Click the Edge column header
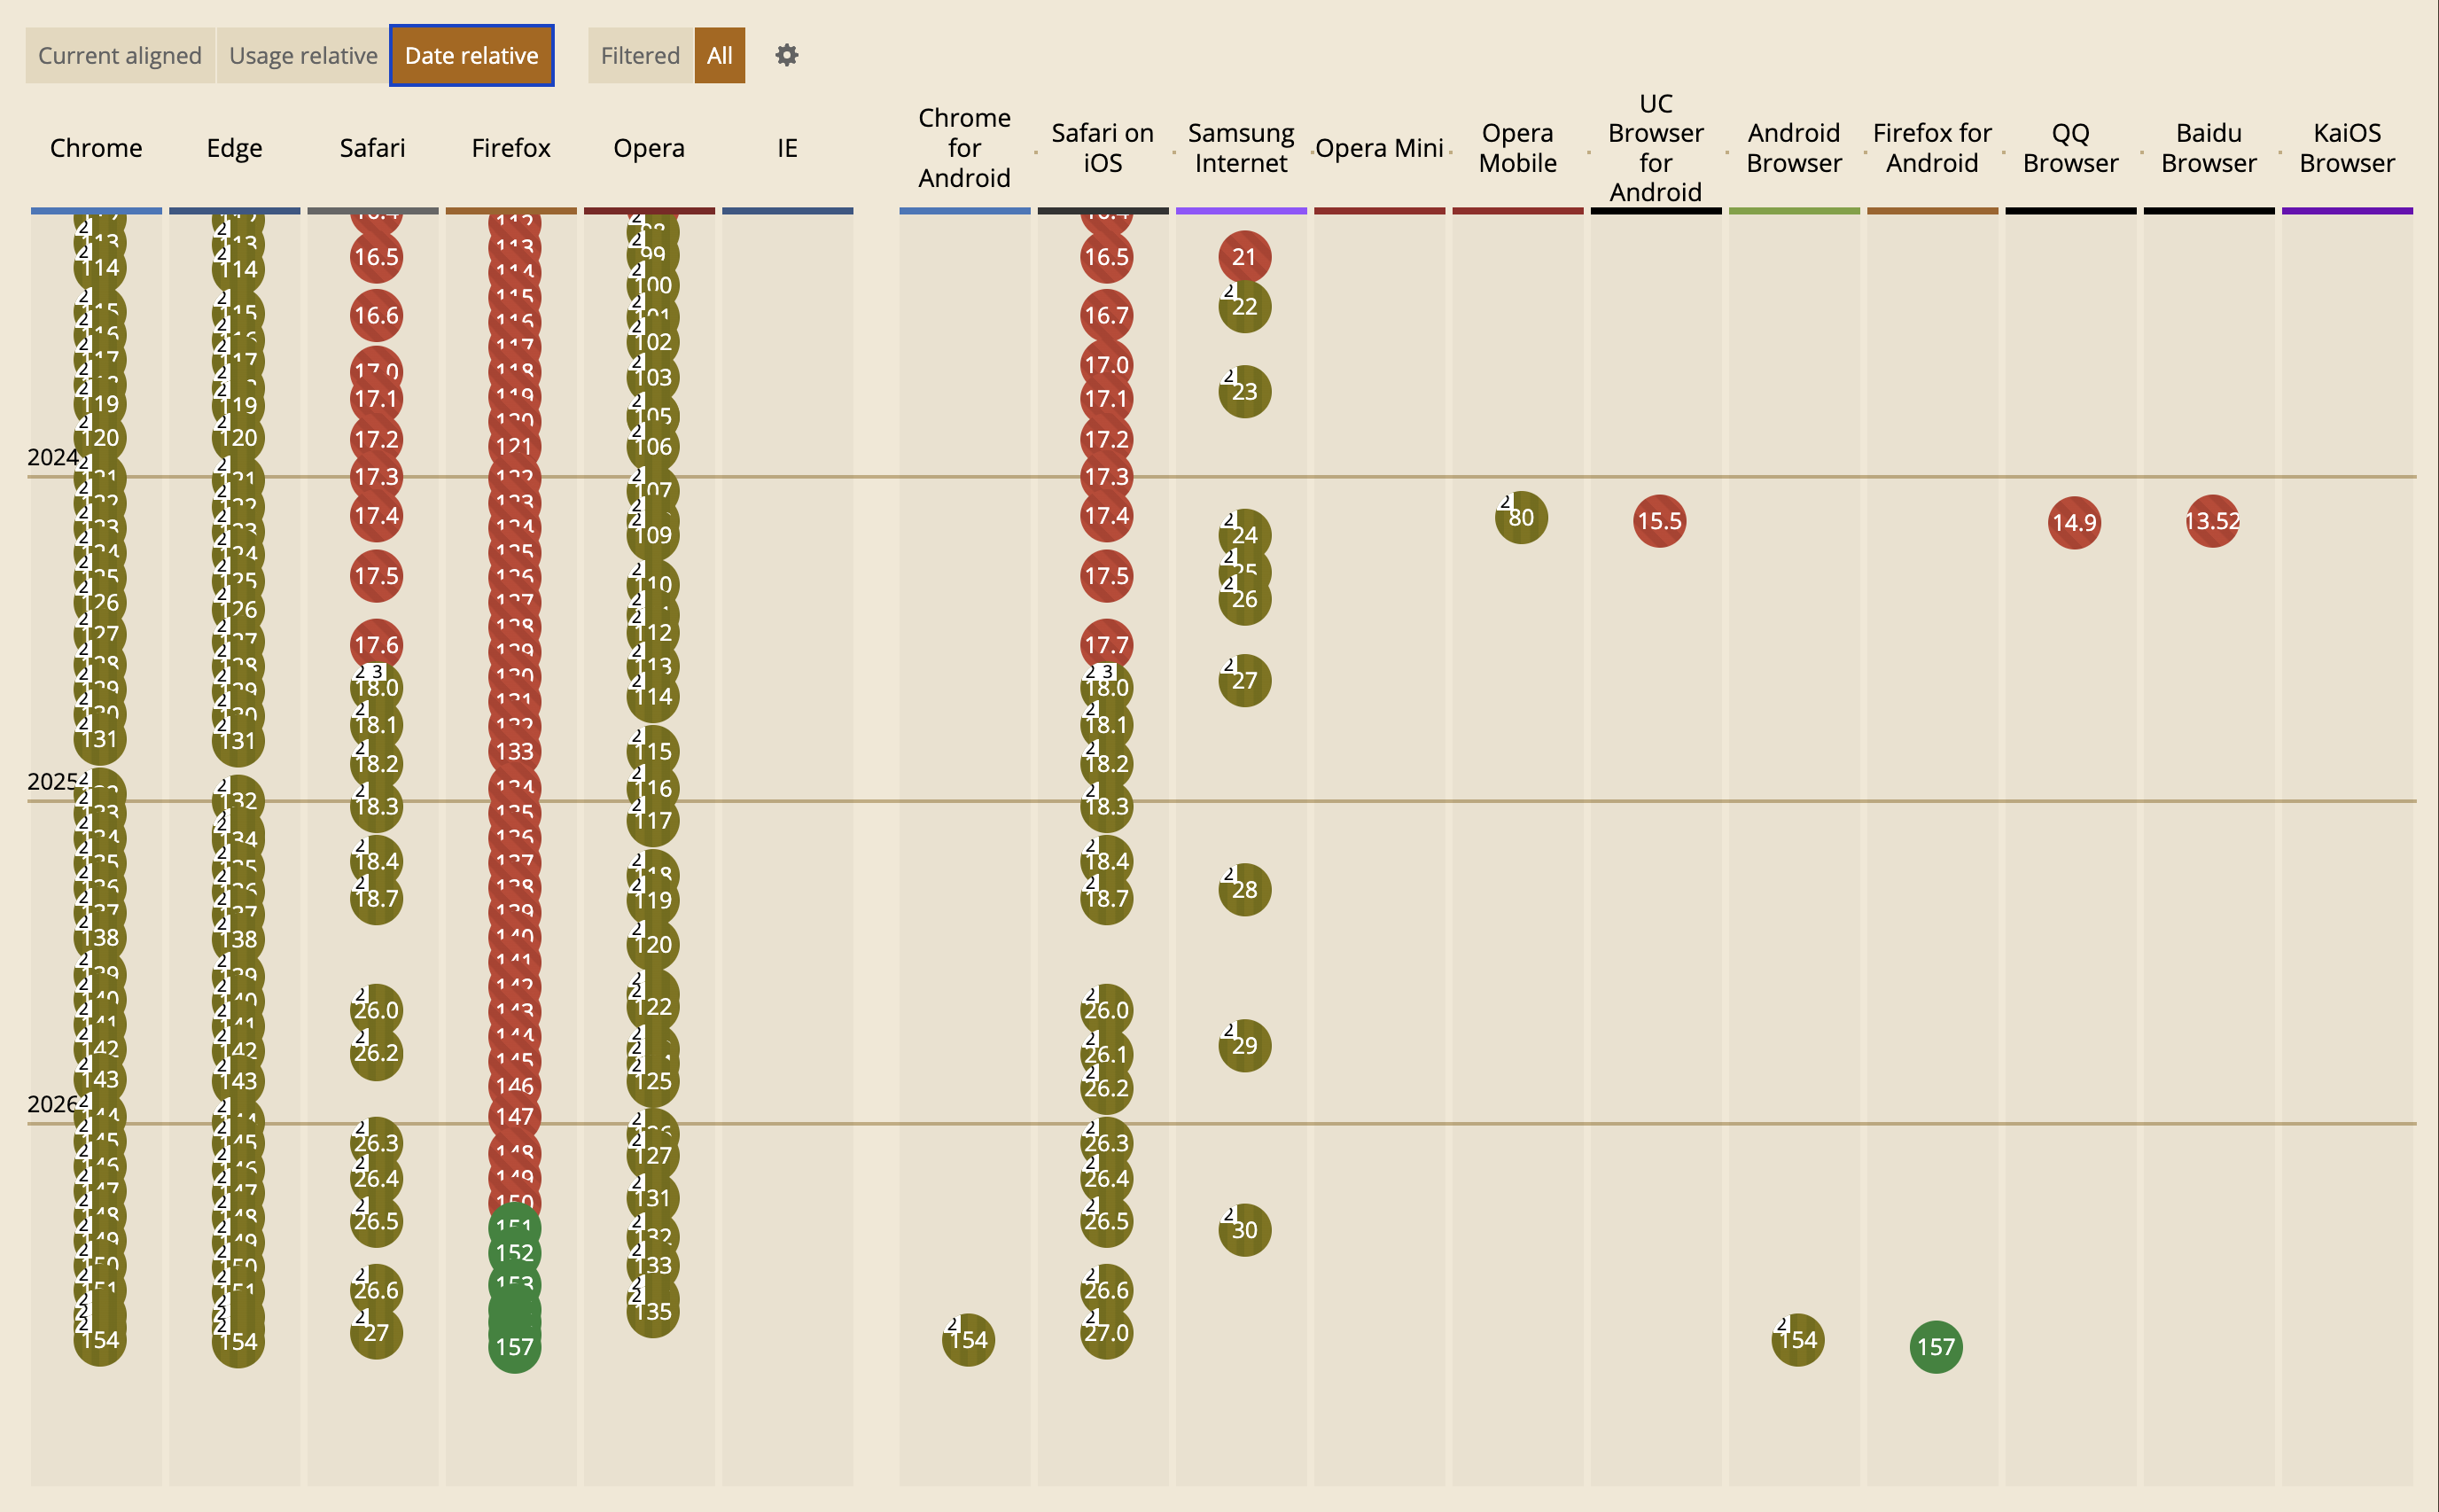Screen dimensions: 2439x1512 point(235,148)
